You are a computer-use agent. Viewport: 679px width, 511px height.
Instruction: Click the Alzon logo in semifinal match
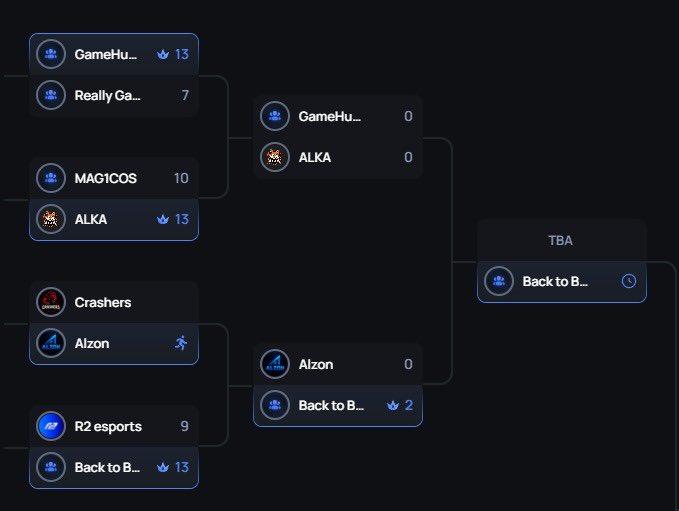[275, 364]
